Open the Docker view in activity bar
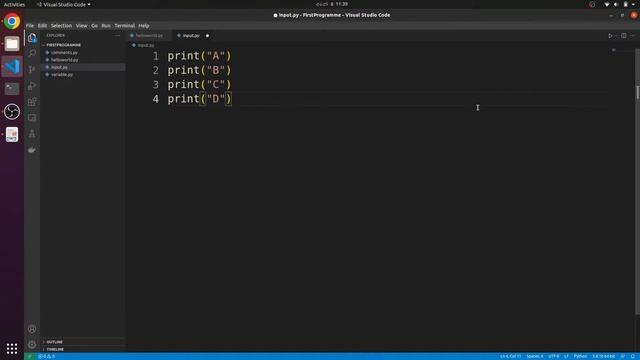The height and width of the screenshot is (360, 640). click(32, 150)
